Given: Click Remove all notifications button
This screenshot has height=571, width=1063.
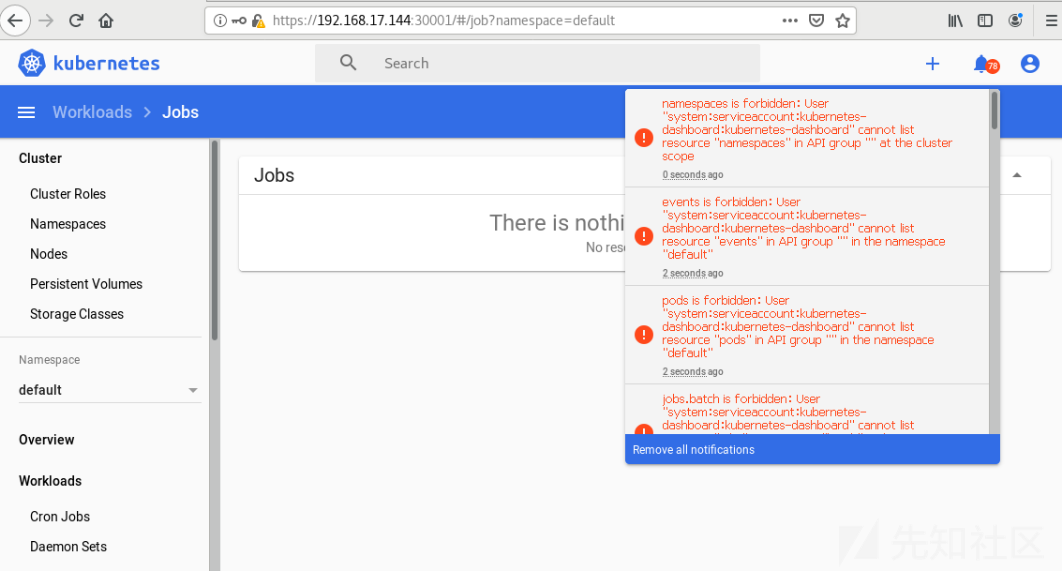Looking at the screenshot, I should [x=812, y=450].
